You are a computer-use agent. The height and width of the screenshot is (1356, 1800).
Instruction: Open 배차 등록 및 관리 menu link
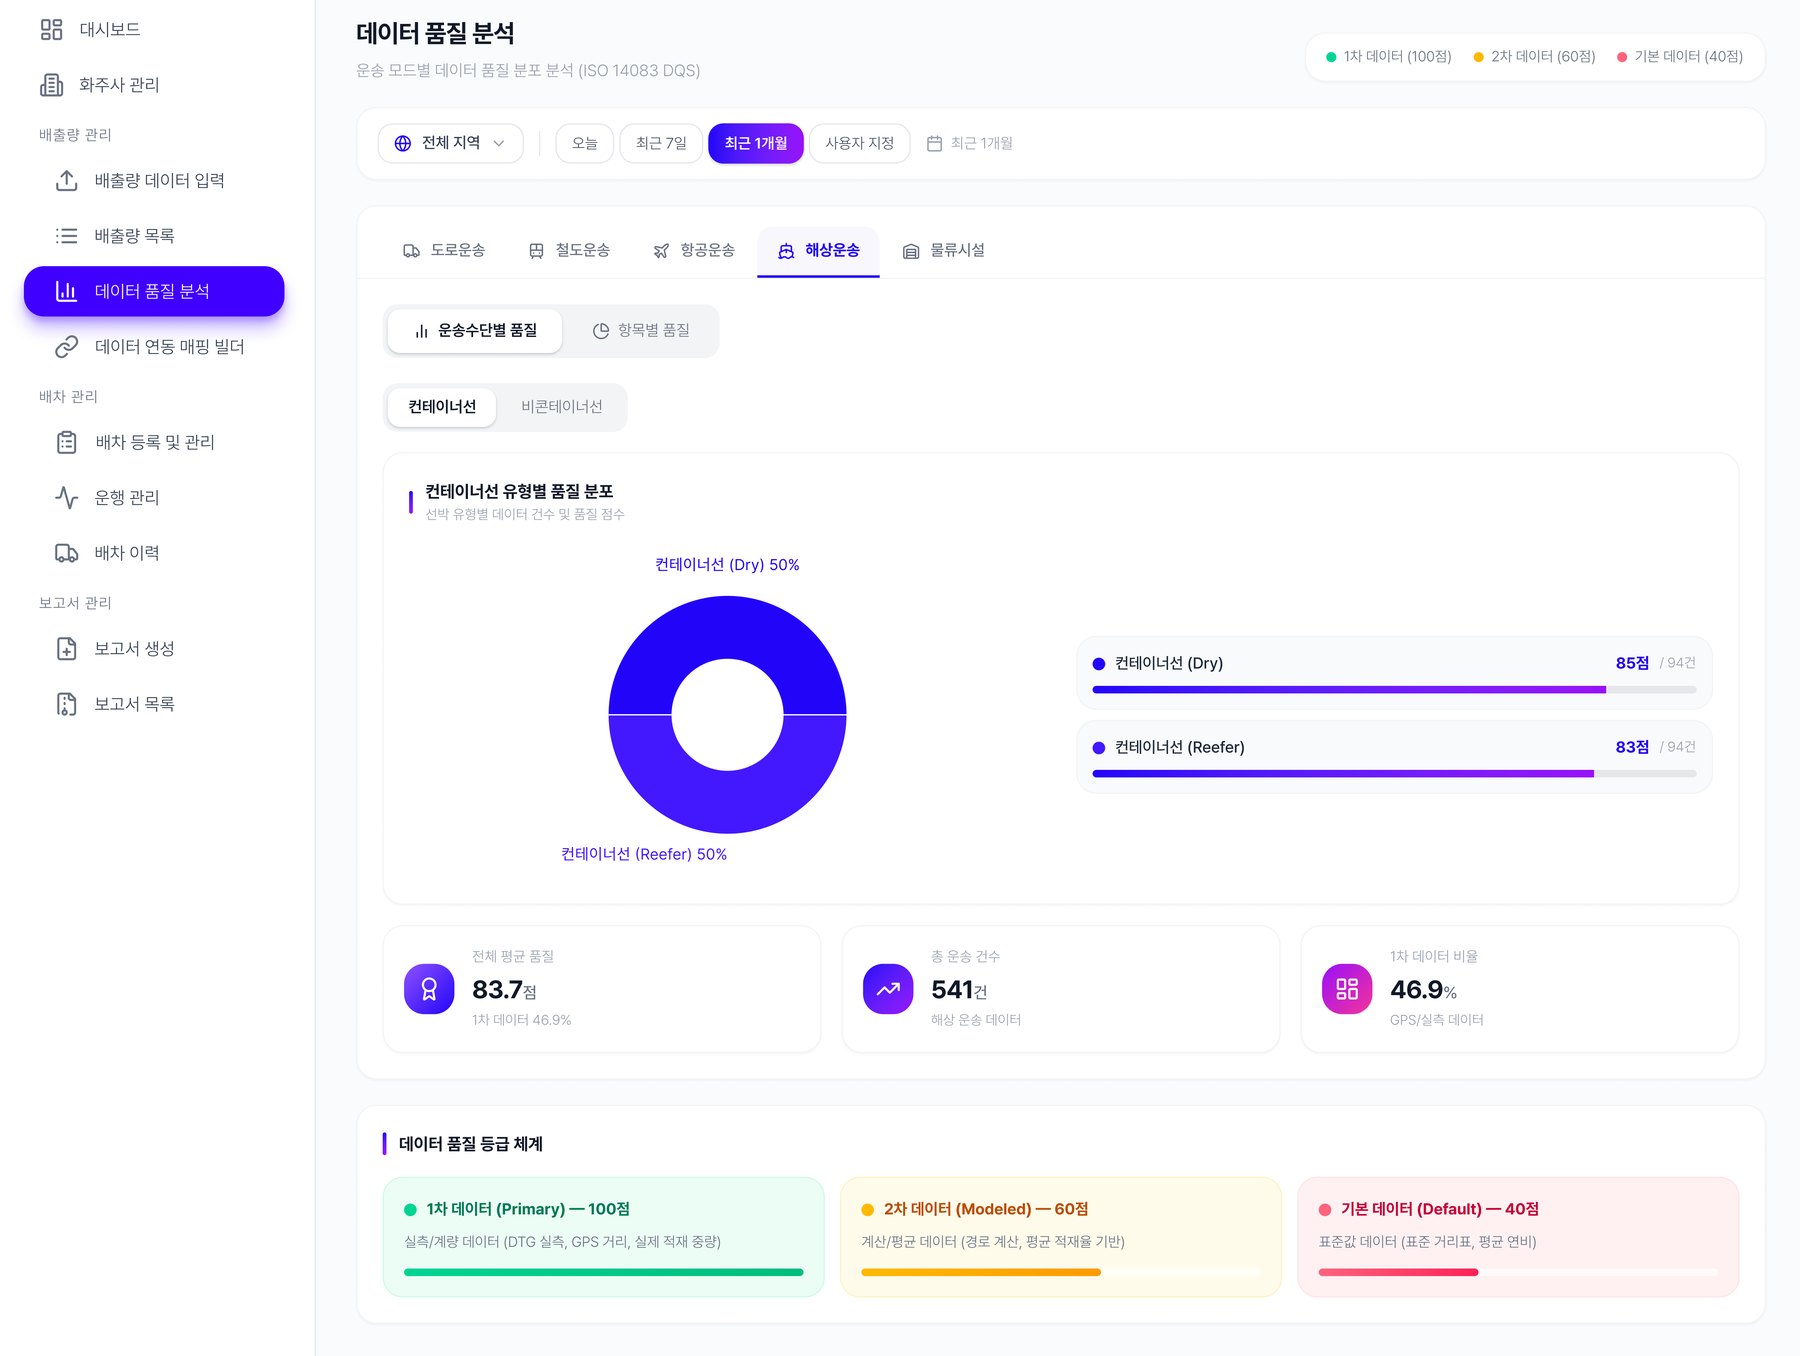pos(154,442)
